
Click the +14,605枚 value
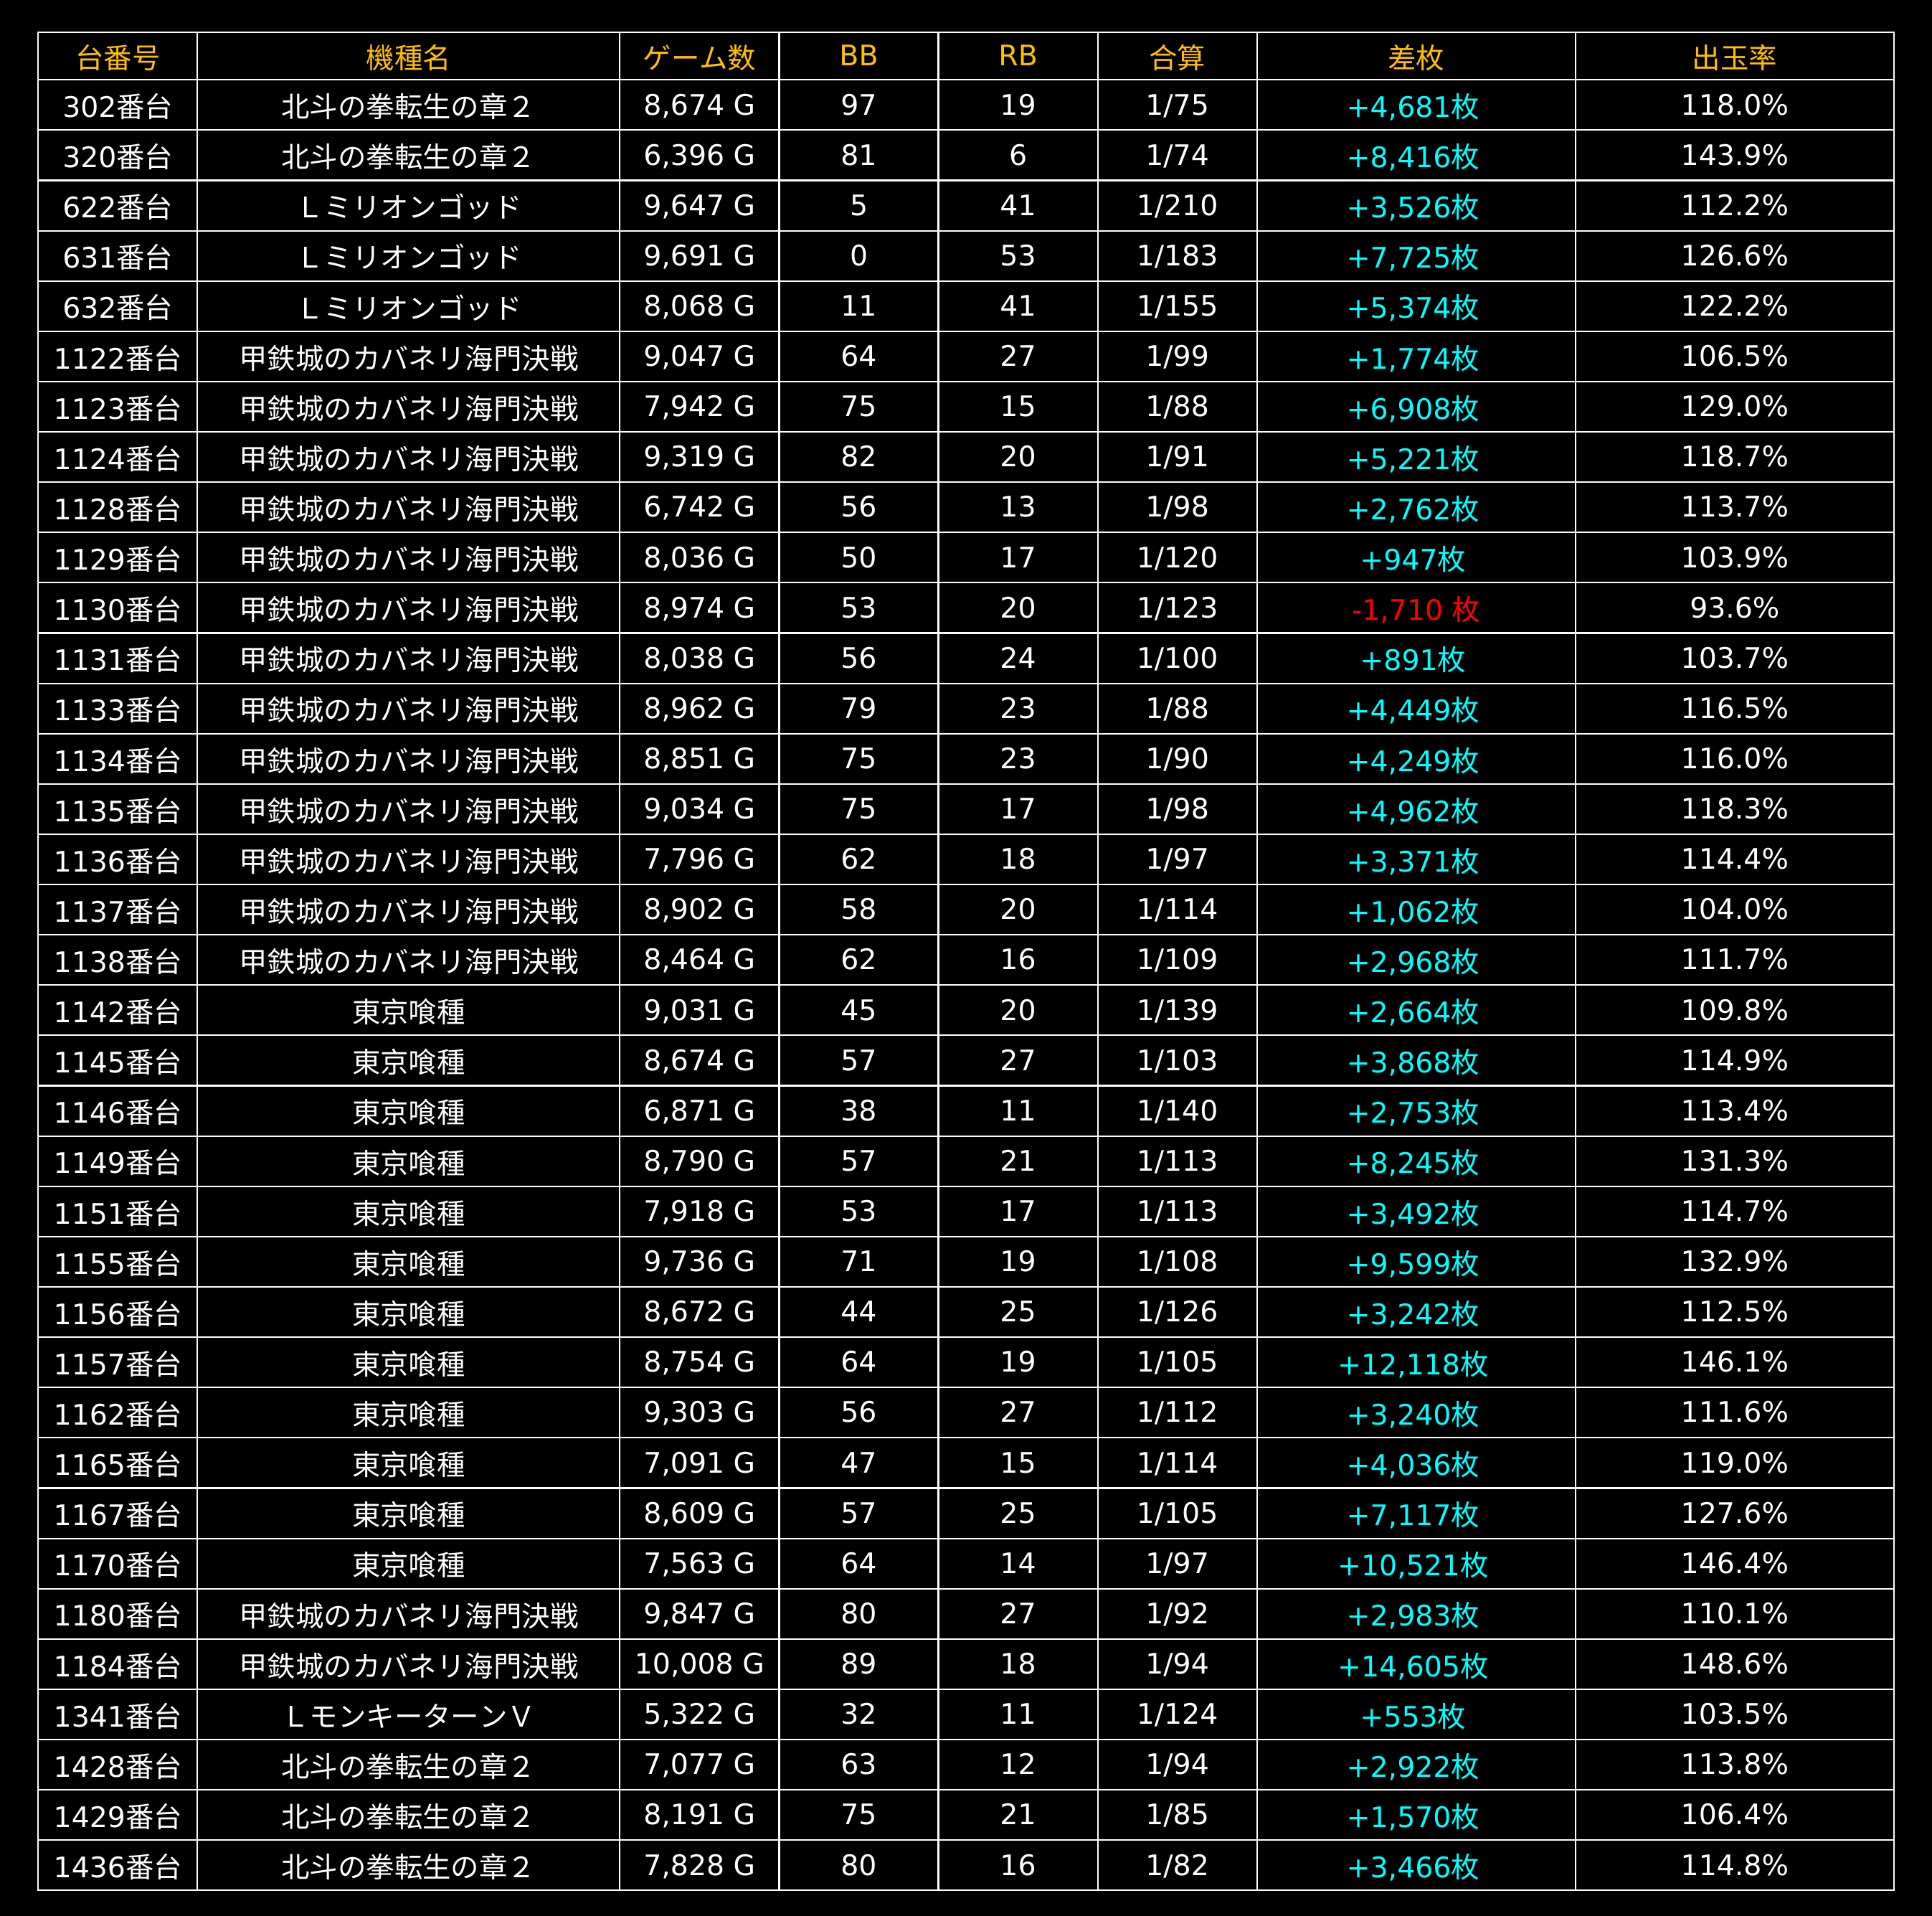tap(1413, 1665)
